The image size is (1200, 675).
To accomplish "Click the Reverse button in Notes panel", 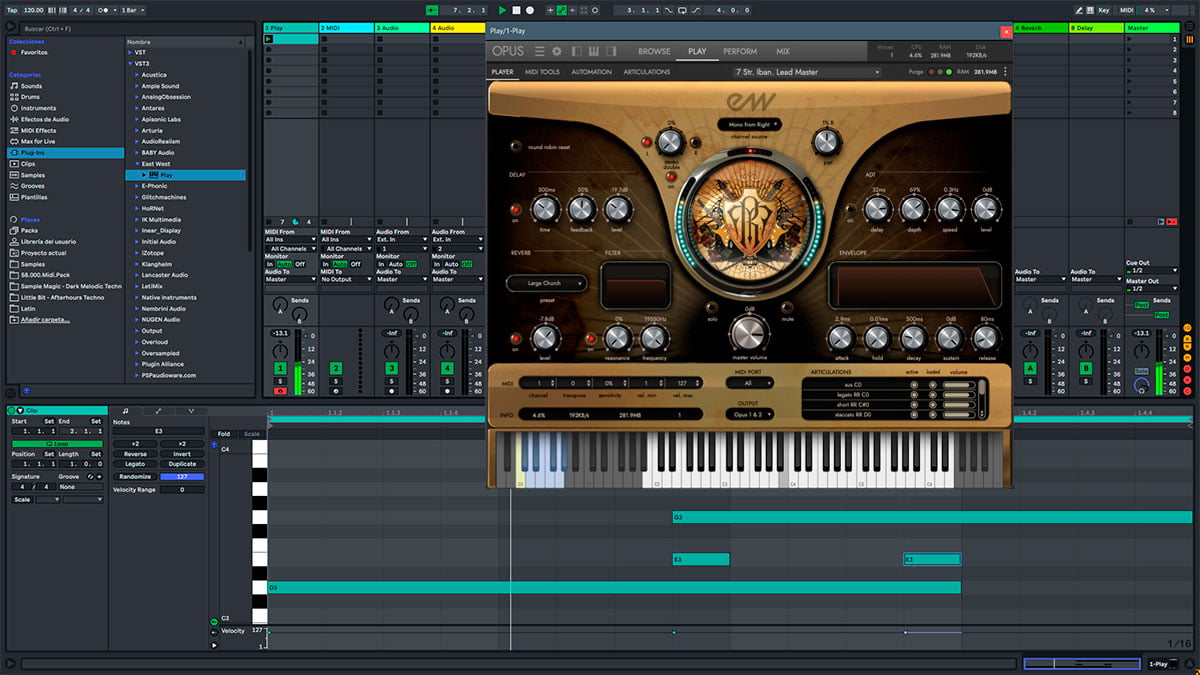I will tap(135, 454).
